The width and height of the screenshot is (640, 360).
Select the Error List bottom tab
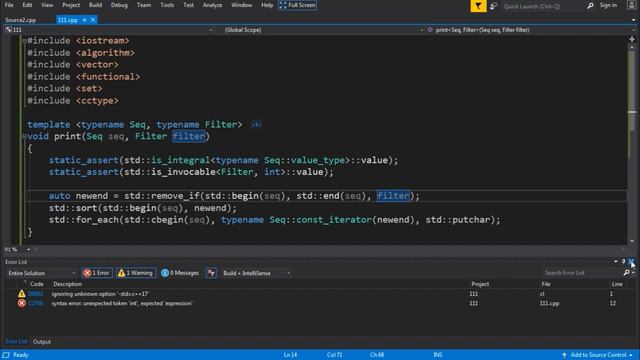[x=16, y=341]
